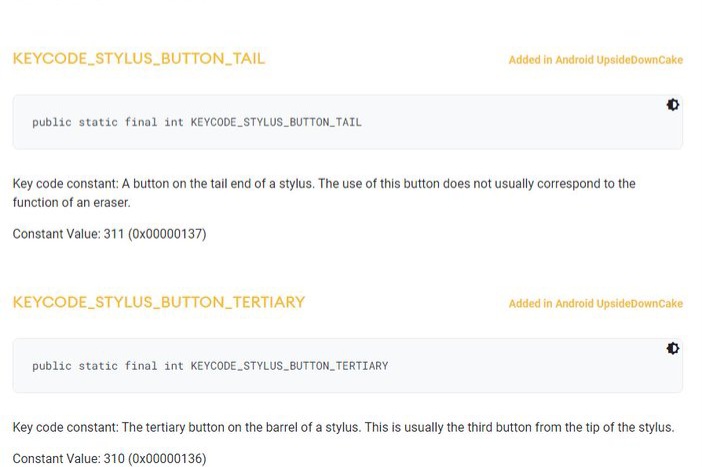The width and height of the screenshot is (702, 467).
Task: Open the UpsideDownCake link beside the TAIL heading
Action: click(x=595, y=60)
